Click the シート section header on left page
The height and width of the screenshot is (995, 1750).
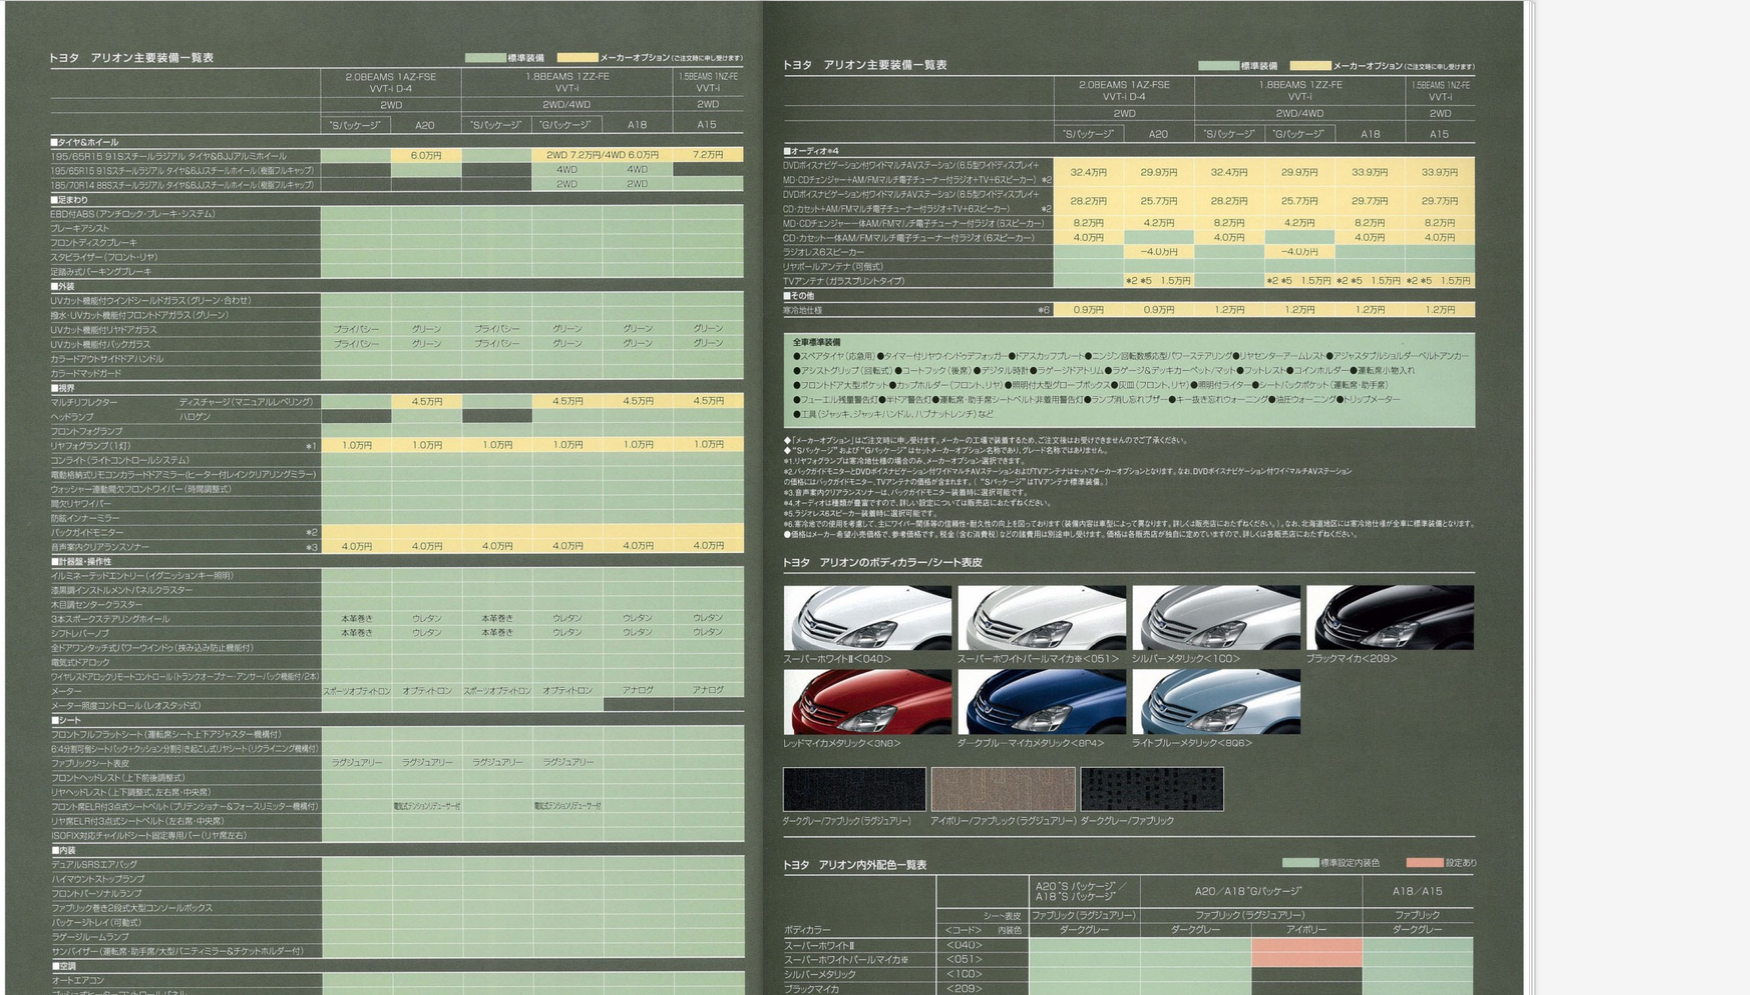tap(66, 720)
